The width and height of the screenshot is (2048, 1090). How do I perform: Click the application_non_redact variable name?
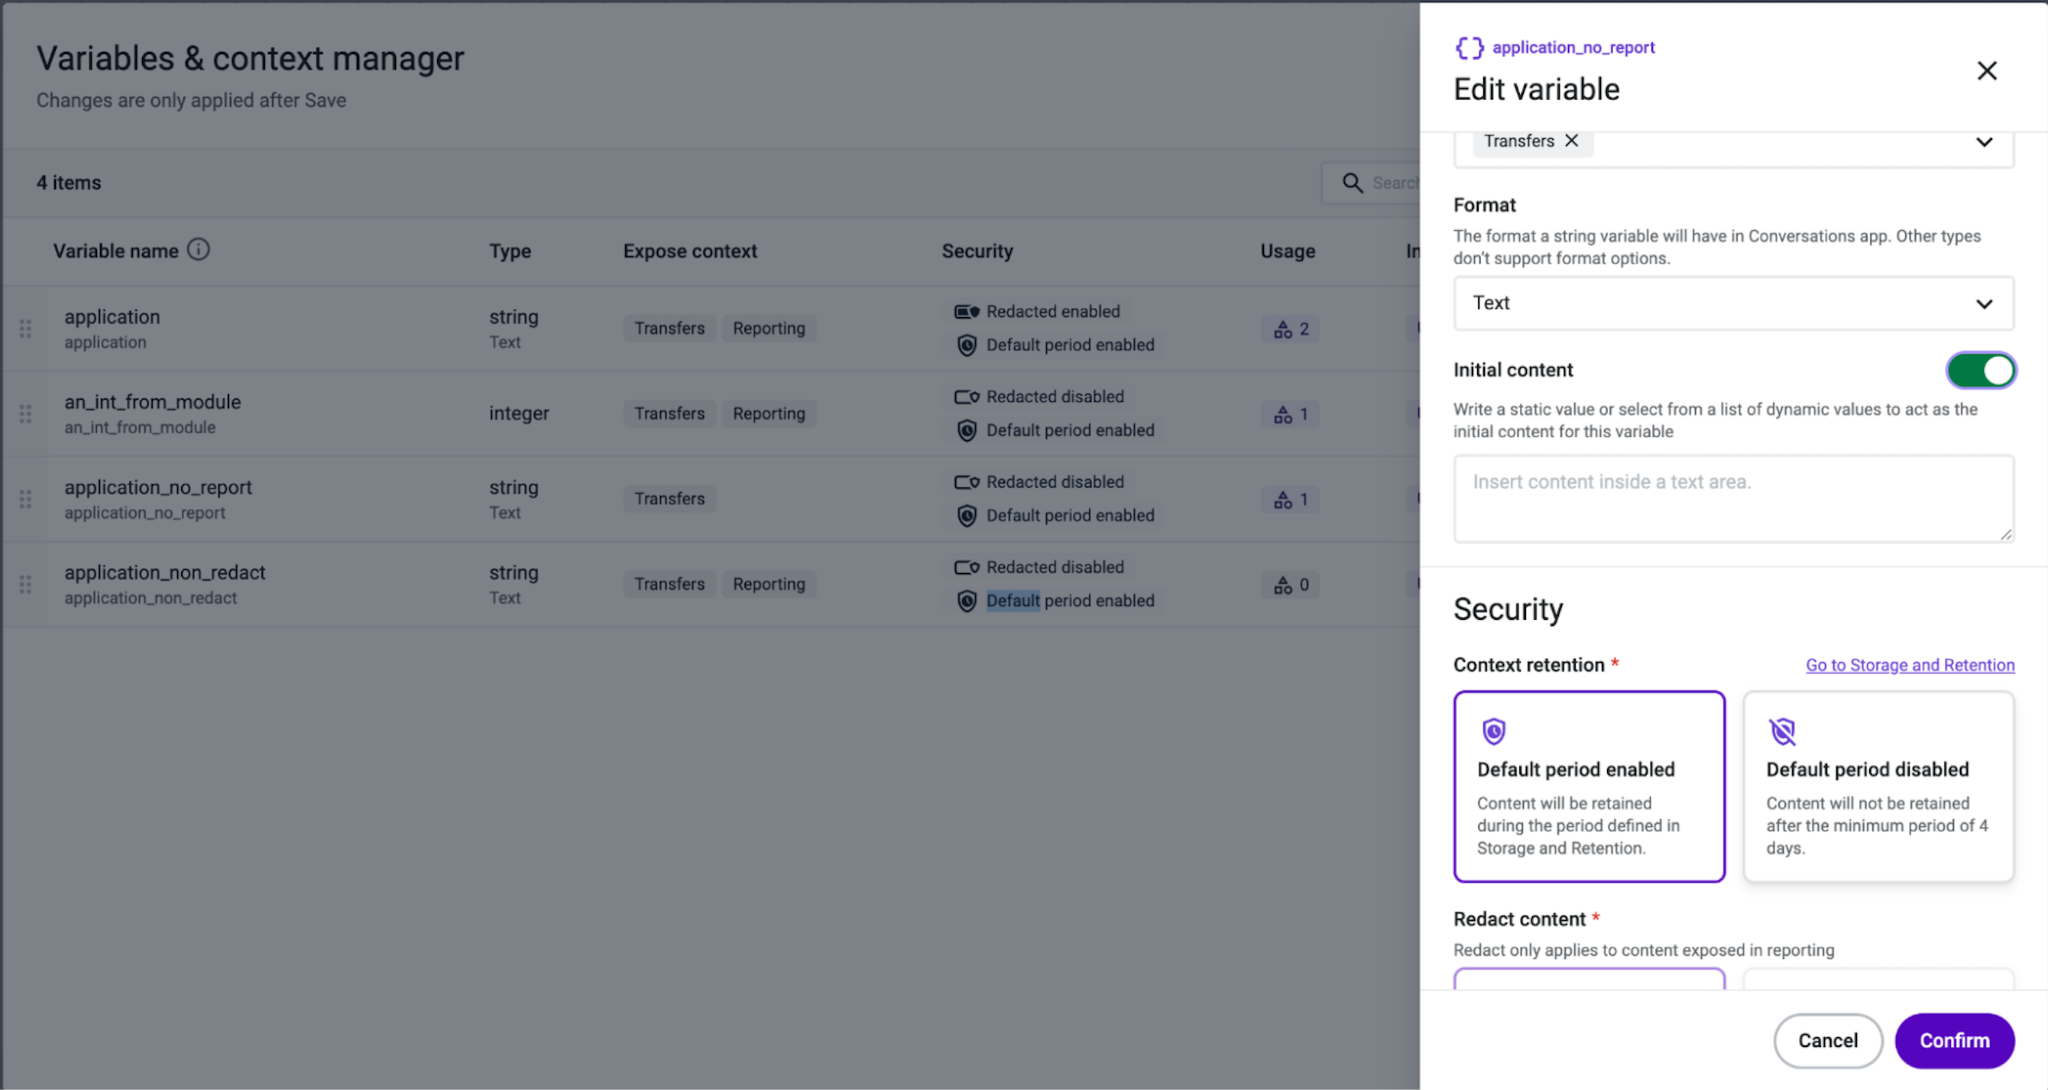[165, 573]
